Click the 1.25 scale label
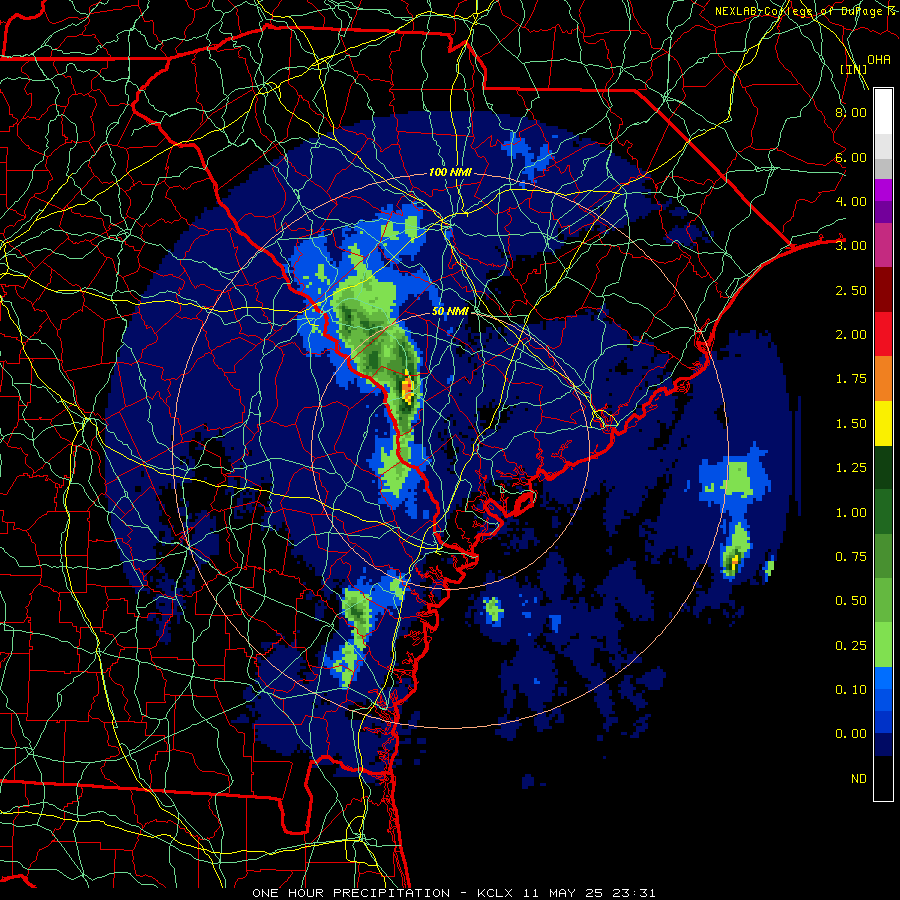This screenshot has height=900, width=900. pyautogui.click(x=851, y=468)
